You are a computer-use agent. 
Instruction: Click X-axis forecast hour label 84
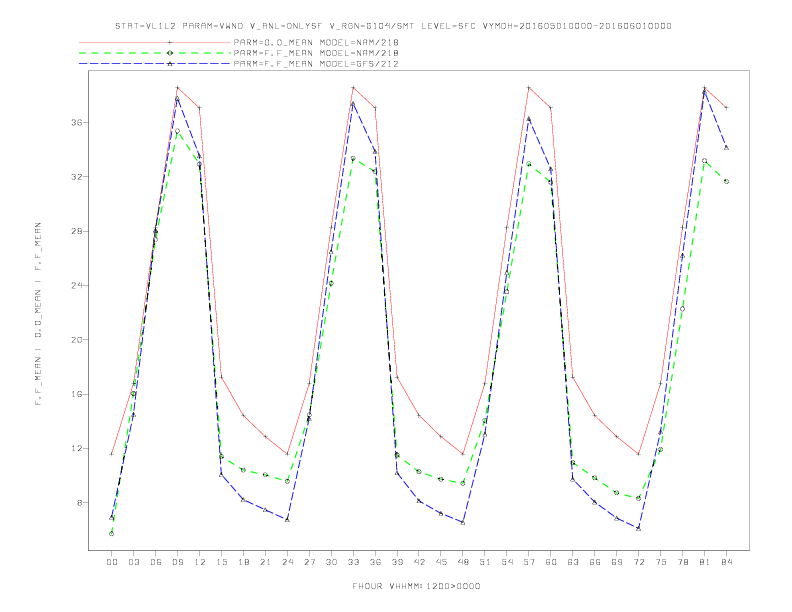tap(726, 562)
